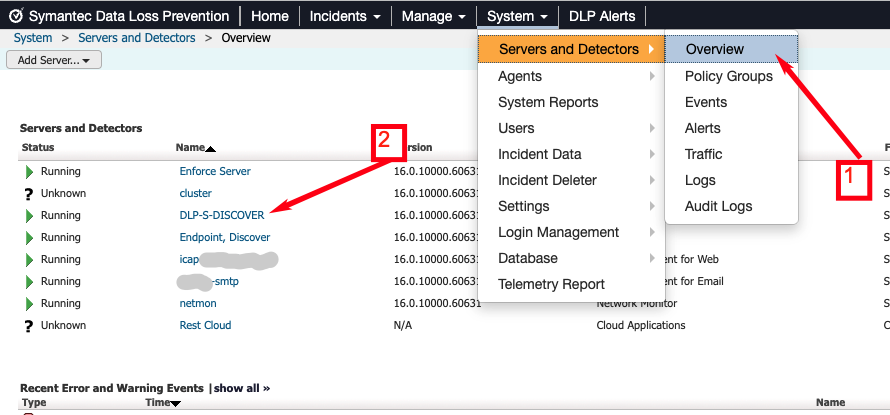The height and width of the screenshot is (415, 890).
Task: Open the Add Server dropdown
Action: (x=54, y=60)
